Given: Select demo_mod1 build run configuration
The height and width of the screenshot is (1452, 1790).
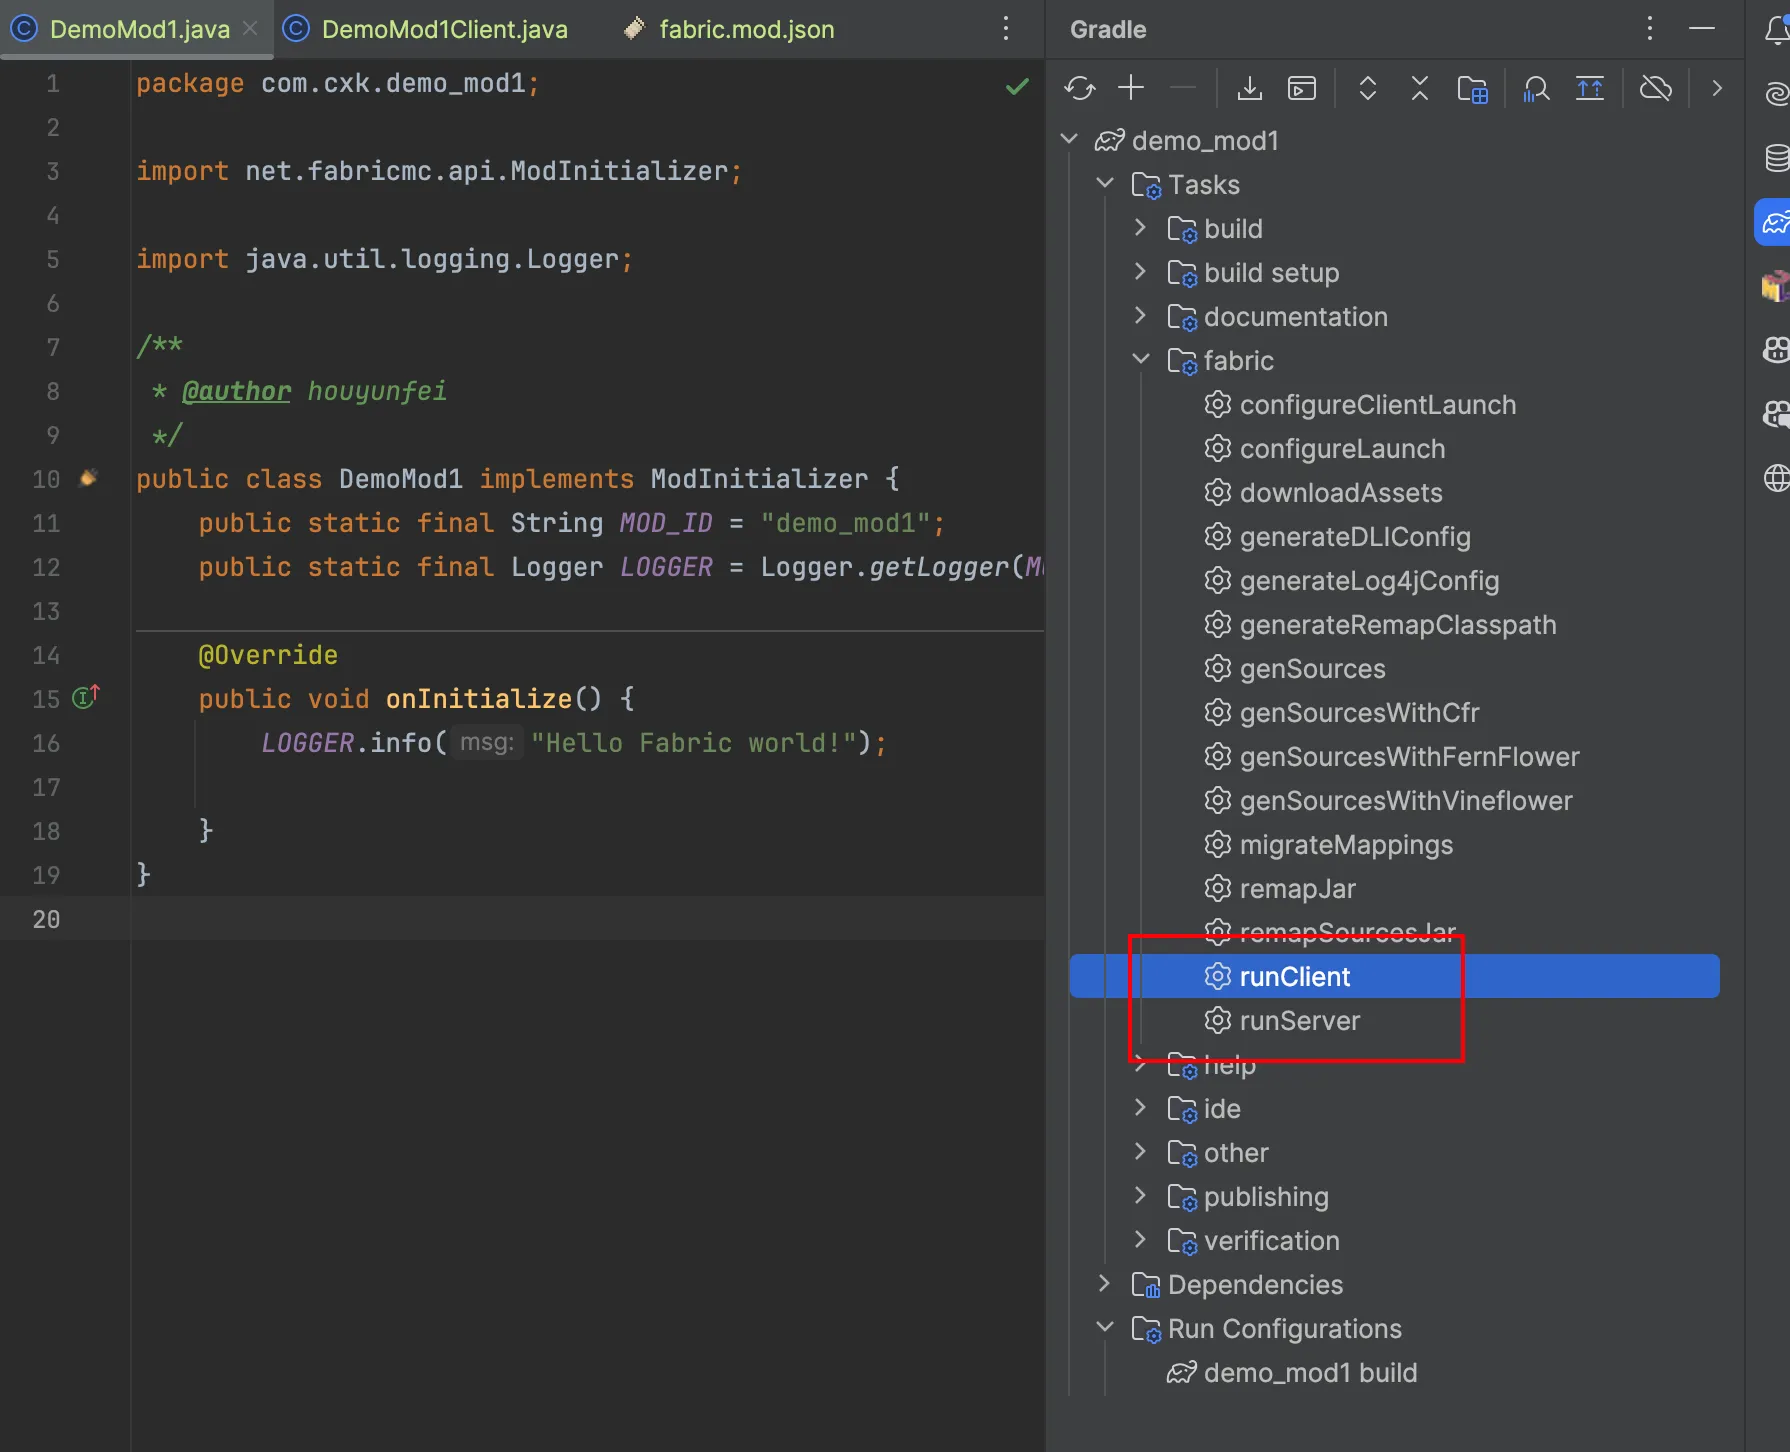Looking at the screenshot, I should click(1310, 1373).
